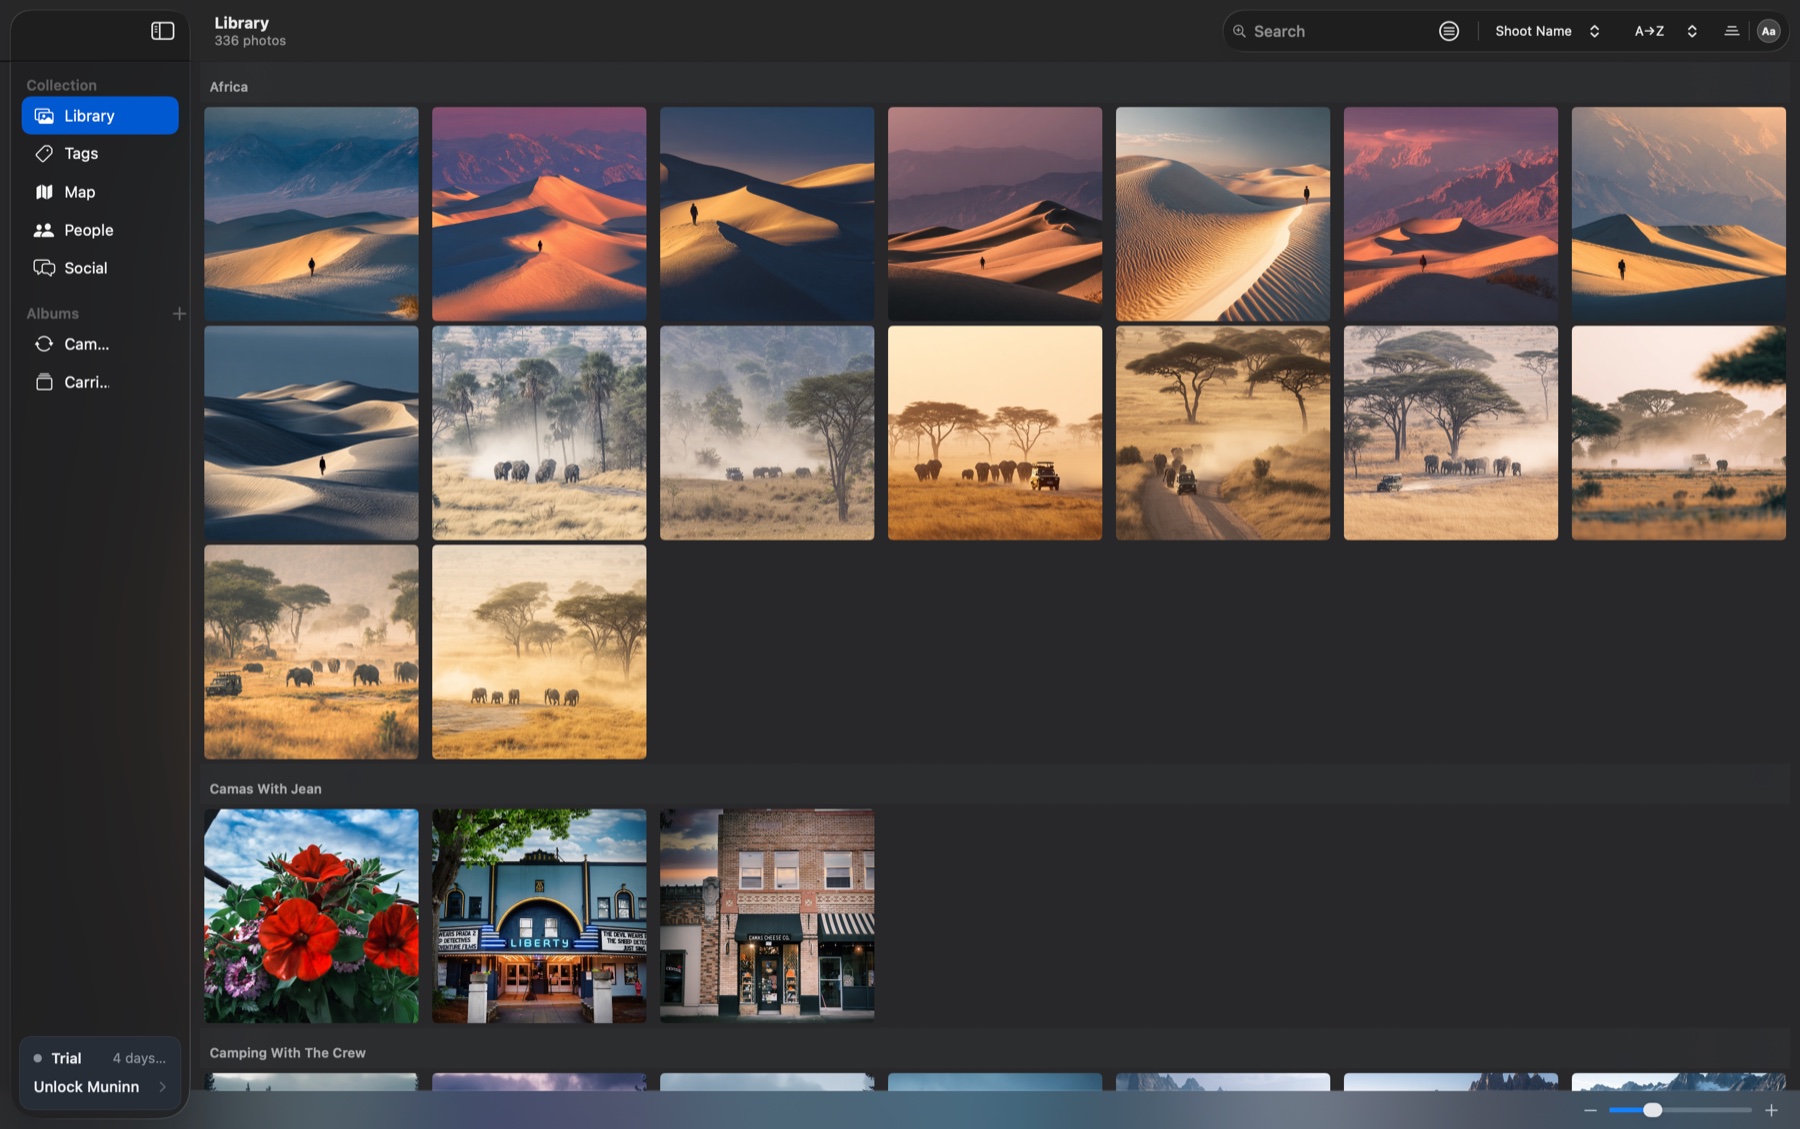Select the red flowers photo thumbnail
The height and width of the screenshot is (1129, 1800).
(311, 916)
